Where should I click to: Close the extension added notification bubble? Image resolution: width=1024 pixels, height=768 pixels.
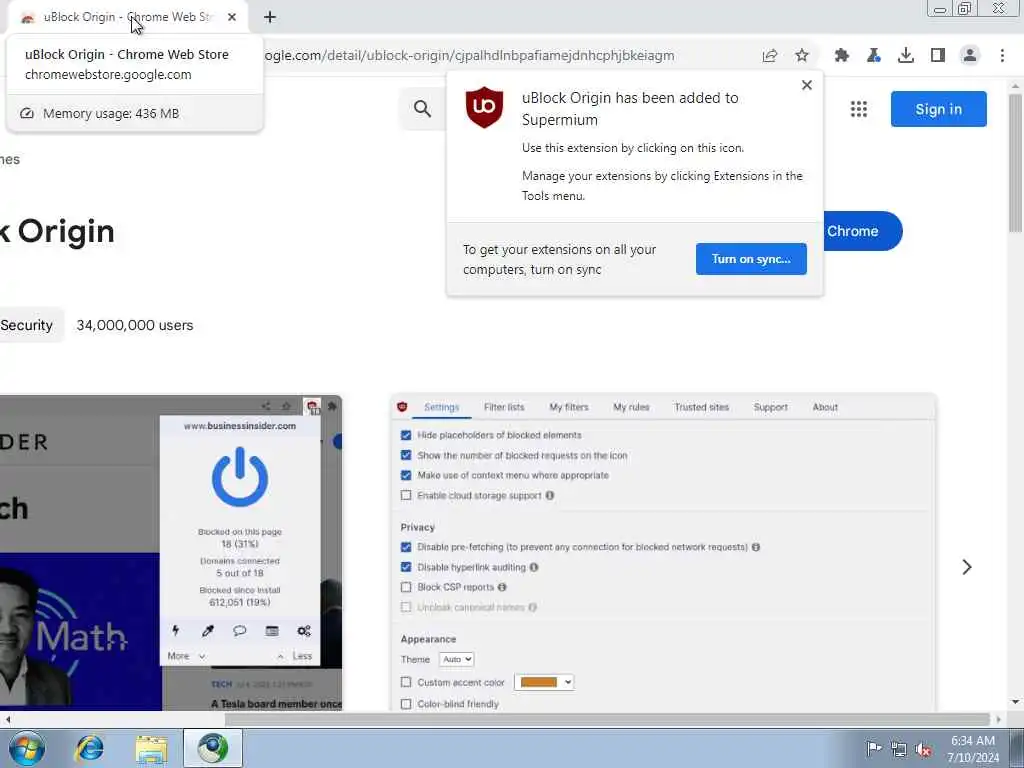coord(807,85)
